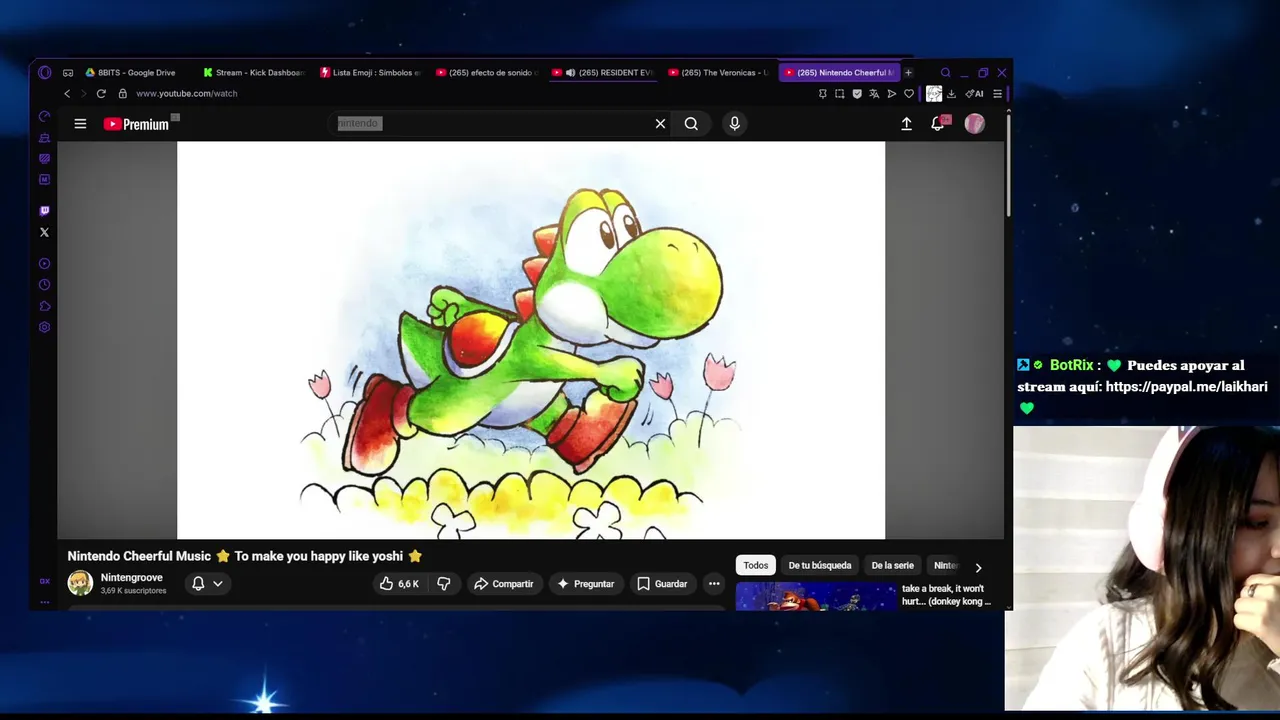Screen dimensions: 1280x720
Task: Click the translate icon in the address bar
Action: pyautogui.click(x=874, y=94)
